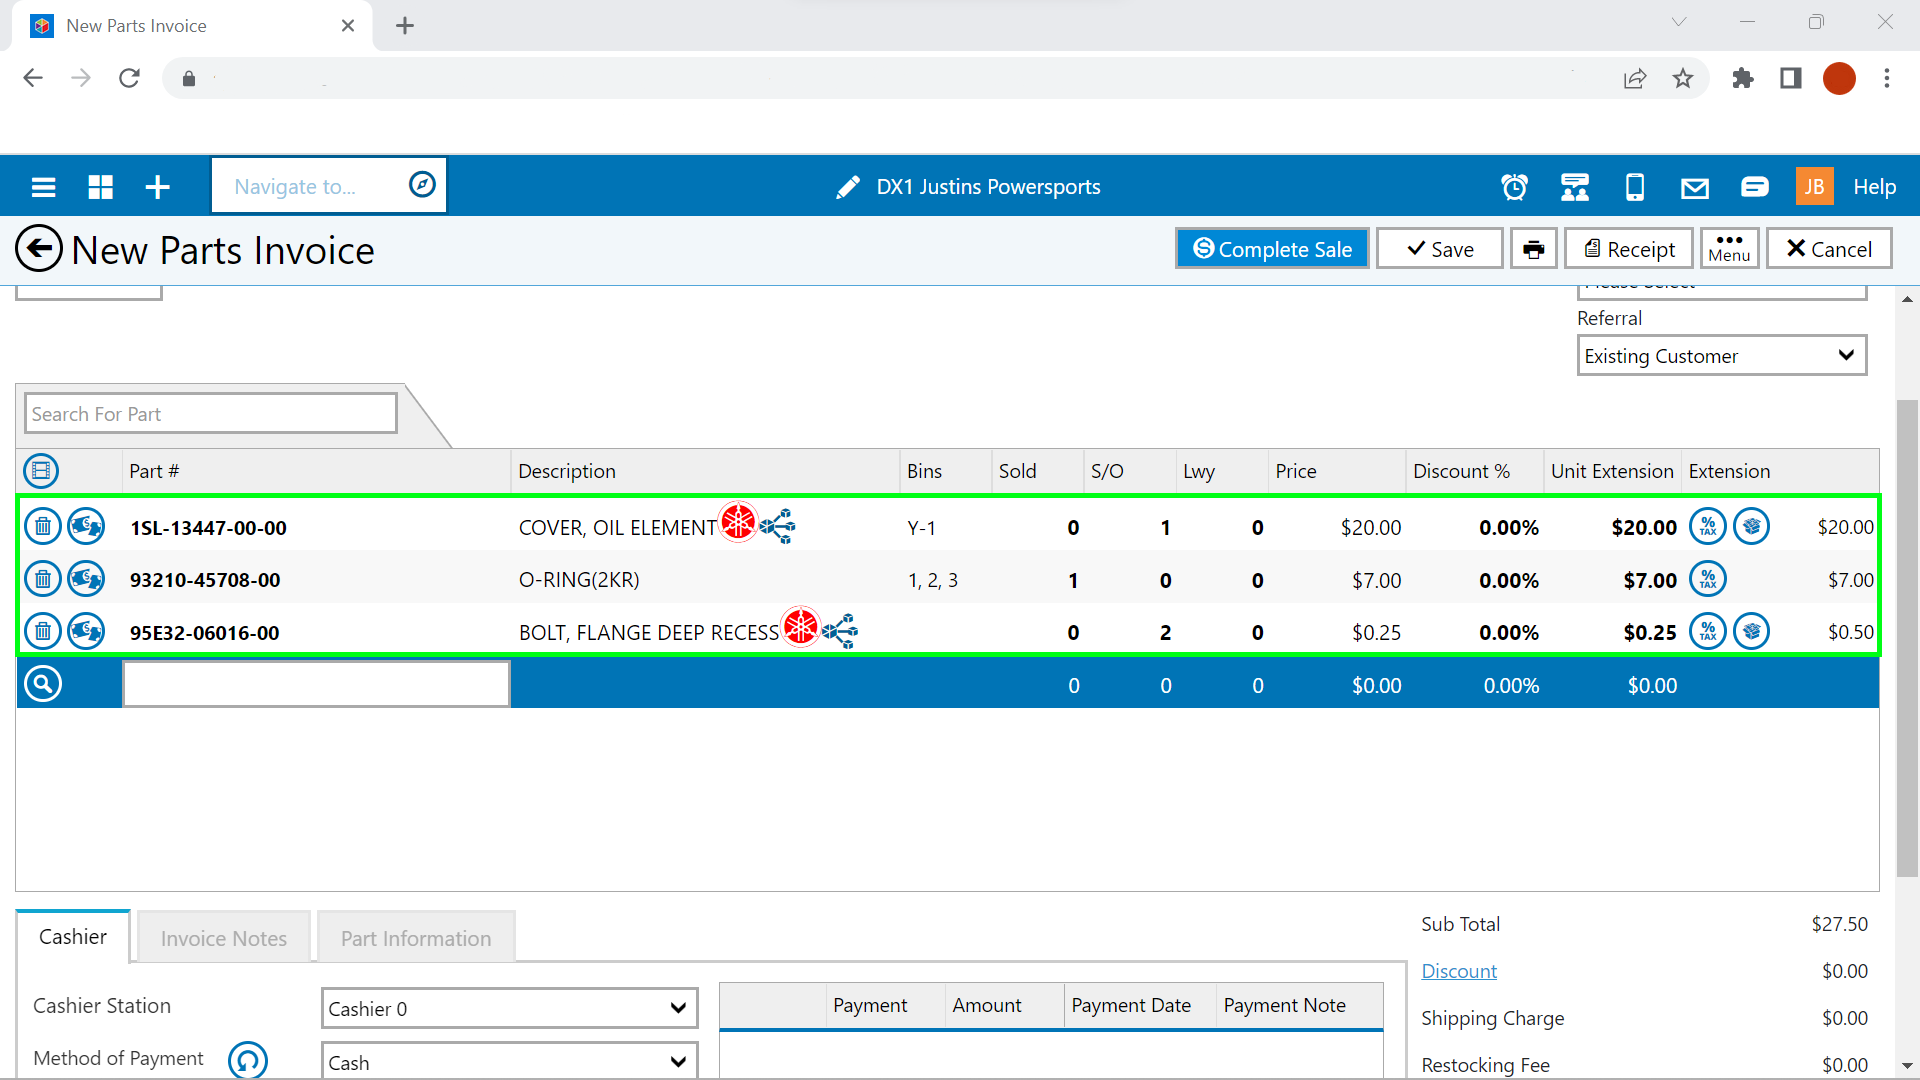
Task: Click the share icon beside COVER, OIL ELEMENT
Action: 778,526
